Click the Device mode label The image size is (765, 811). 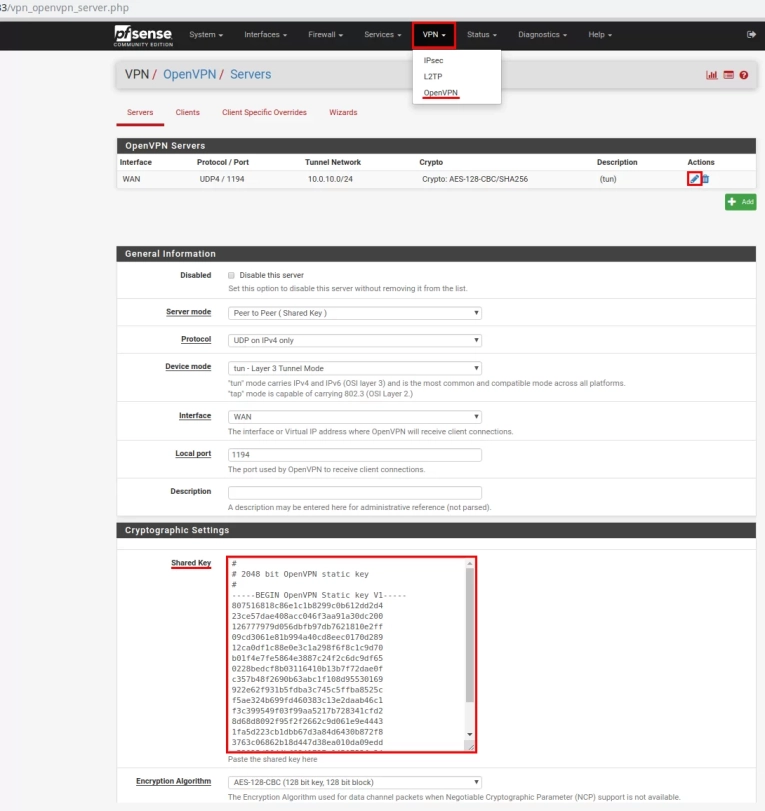[x=188, y=366]
